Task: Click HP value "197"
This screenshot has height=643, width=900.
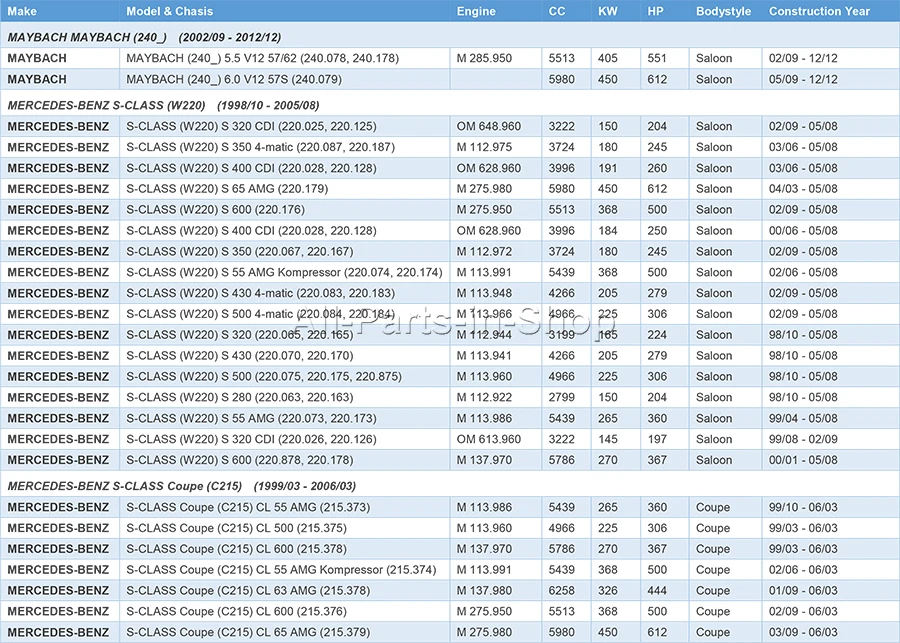Action: click(657, 439)
